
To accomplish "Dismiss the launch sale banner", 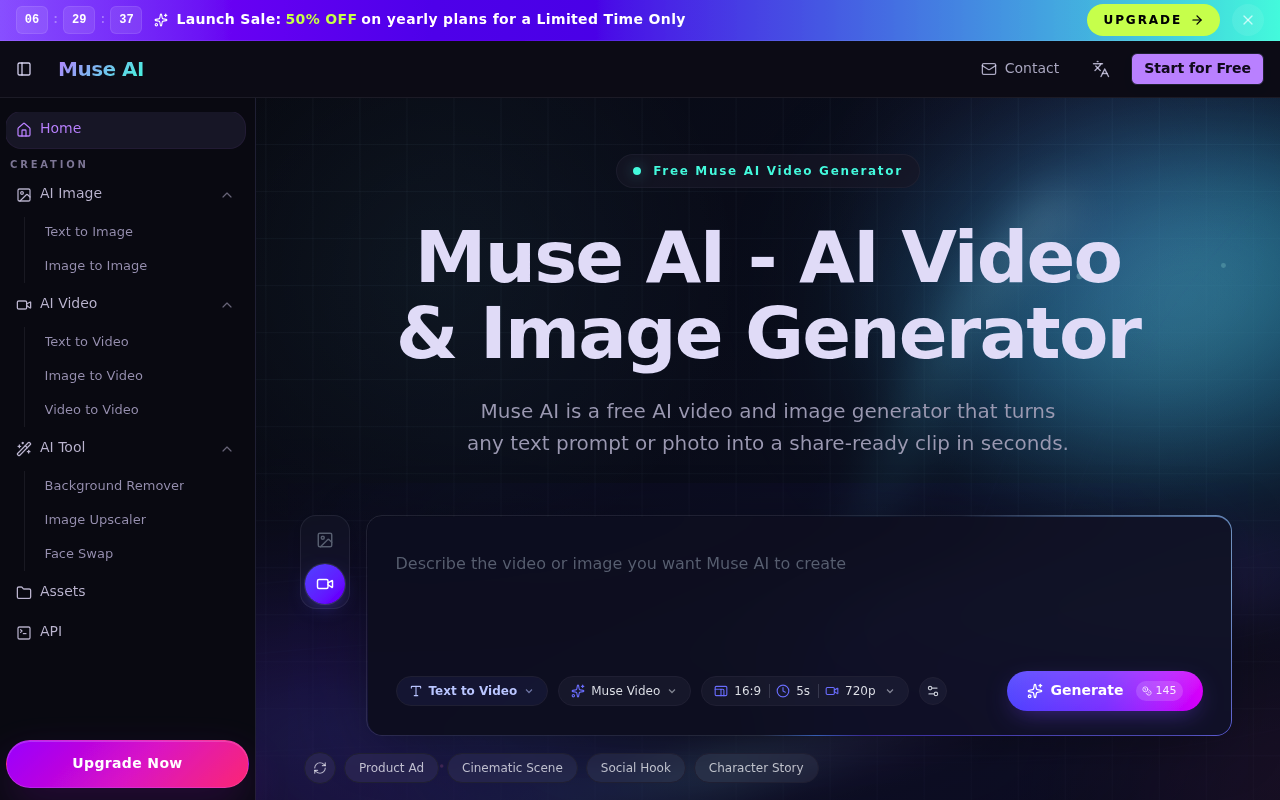I will [1248, 20].
